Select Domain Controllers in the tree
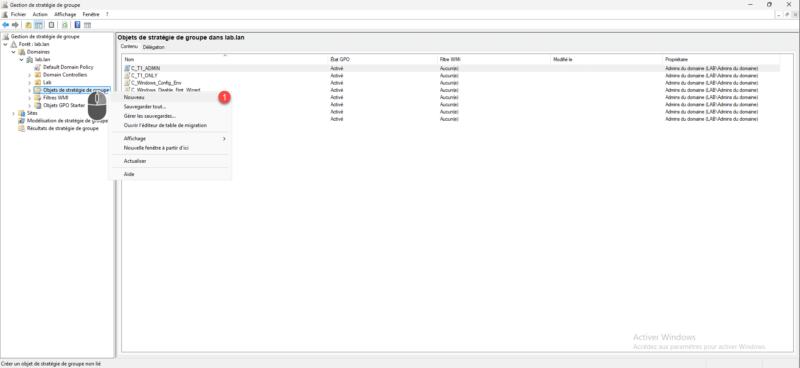800x368 pixels. click(65, 75)
